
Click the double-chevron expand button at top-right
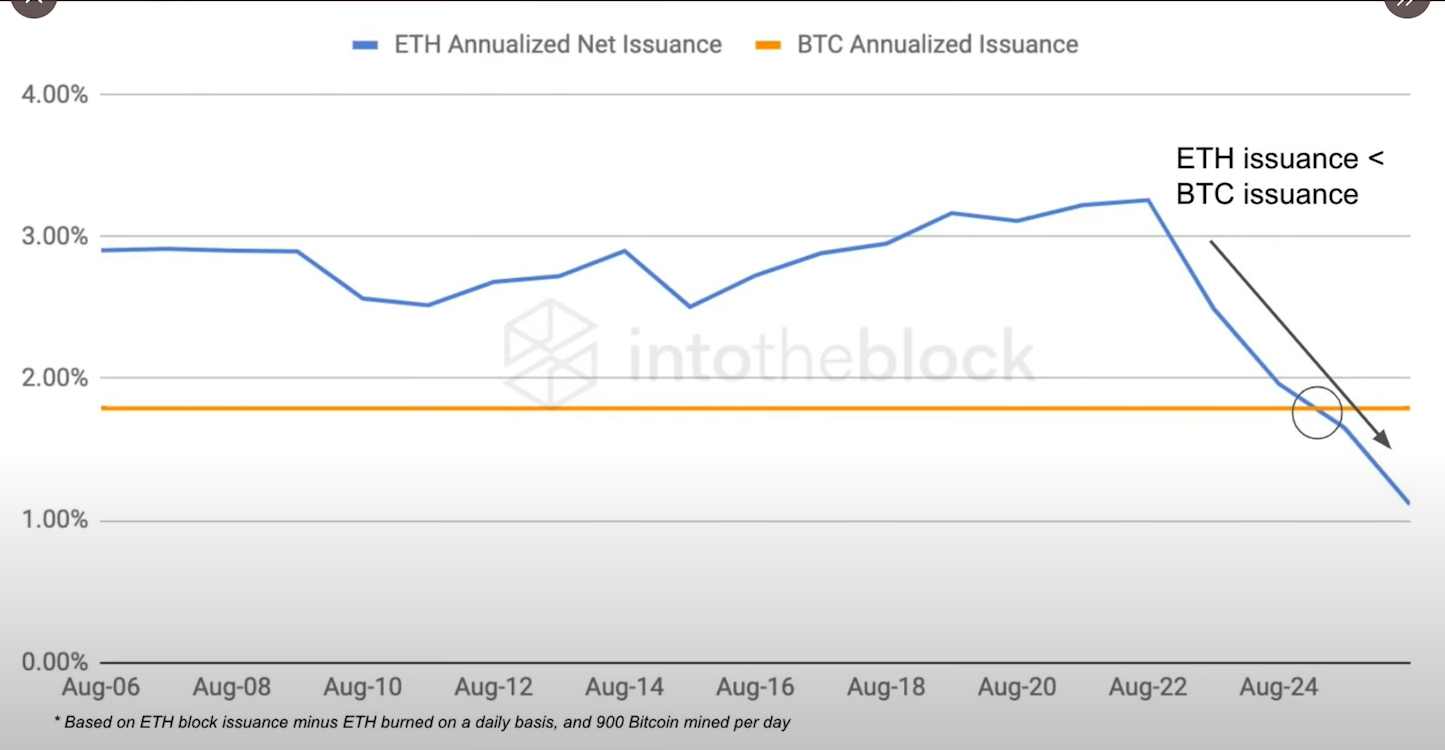click(x=1407, y=5)
